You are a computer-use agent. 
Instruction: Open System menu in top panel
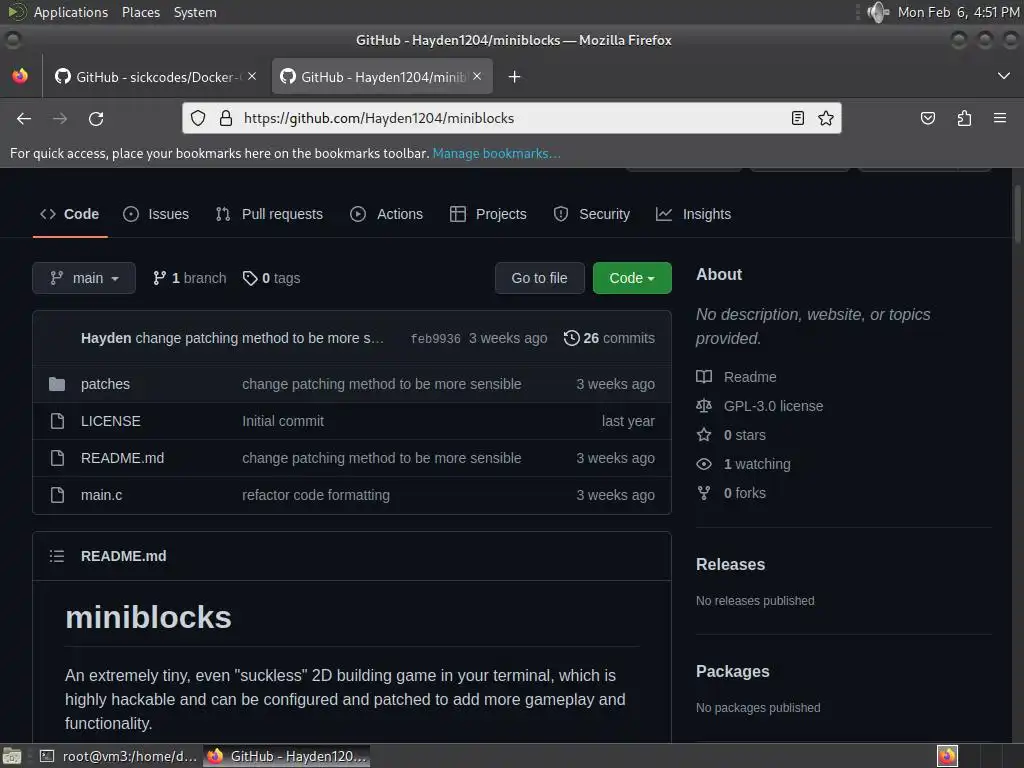(x=195, y=12)
